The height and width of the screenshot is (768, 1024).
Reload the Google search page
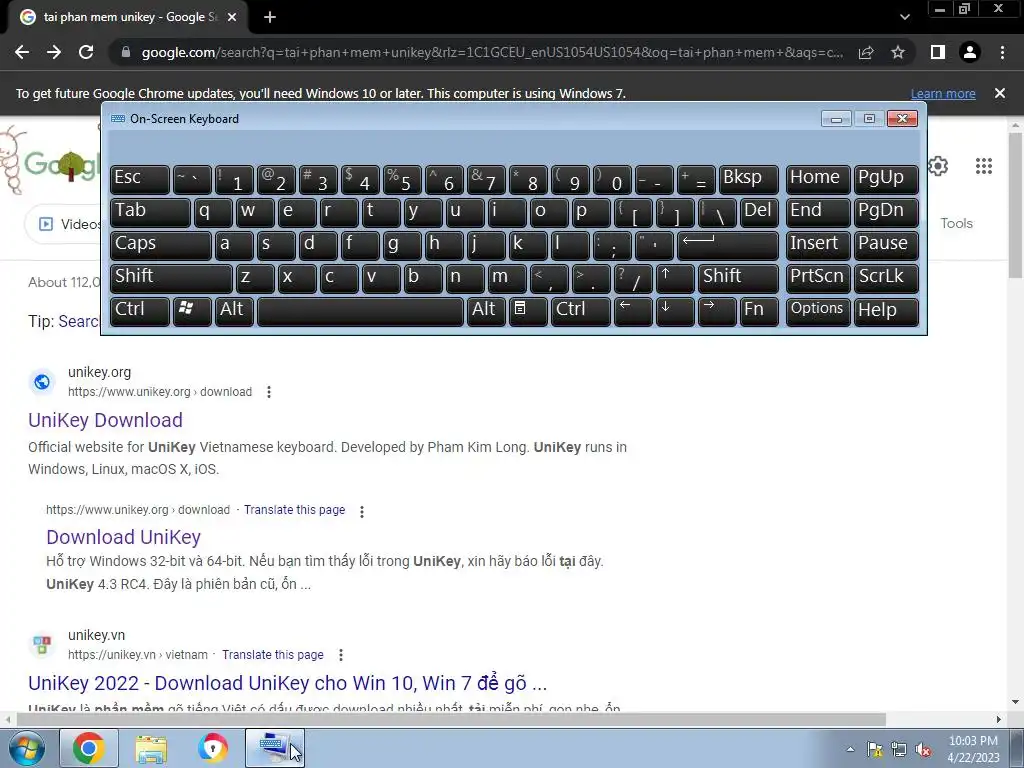[86, 52]
